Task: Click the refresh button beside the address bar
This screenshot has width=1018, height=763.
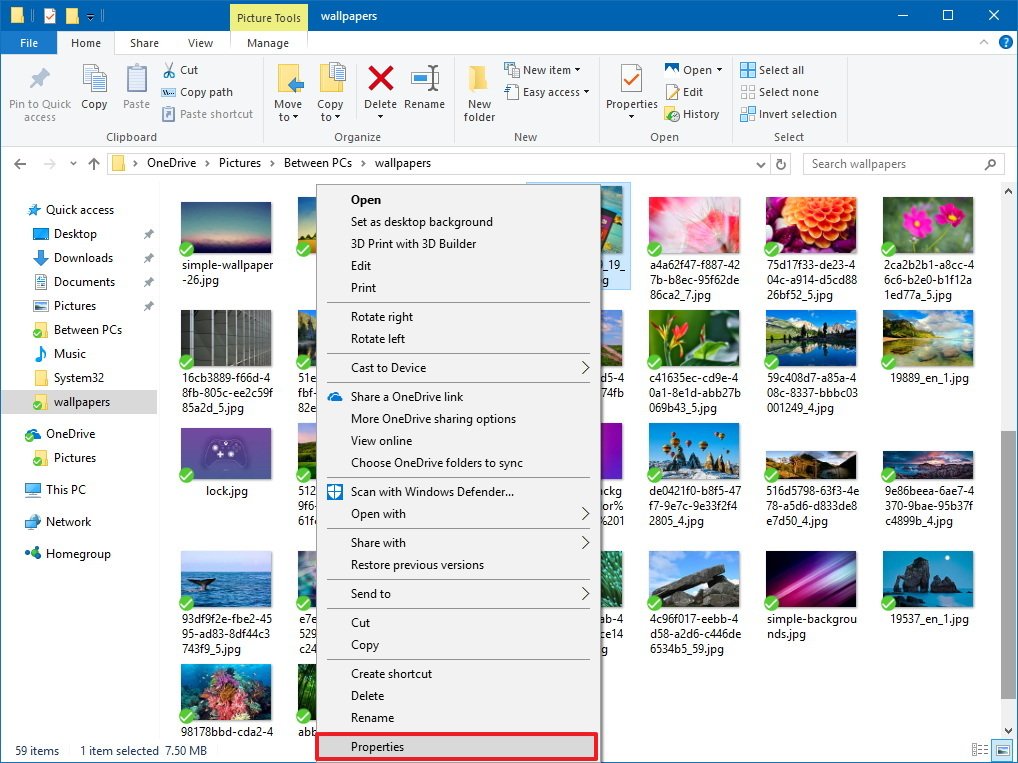Action: click(781, 164)
